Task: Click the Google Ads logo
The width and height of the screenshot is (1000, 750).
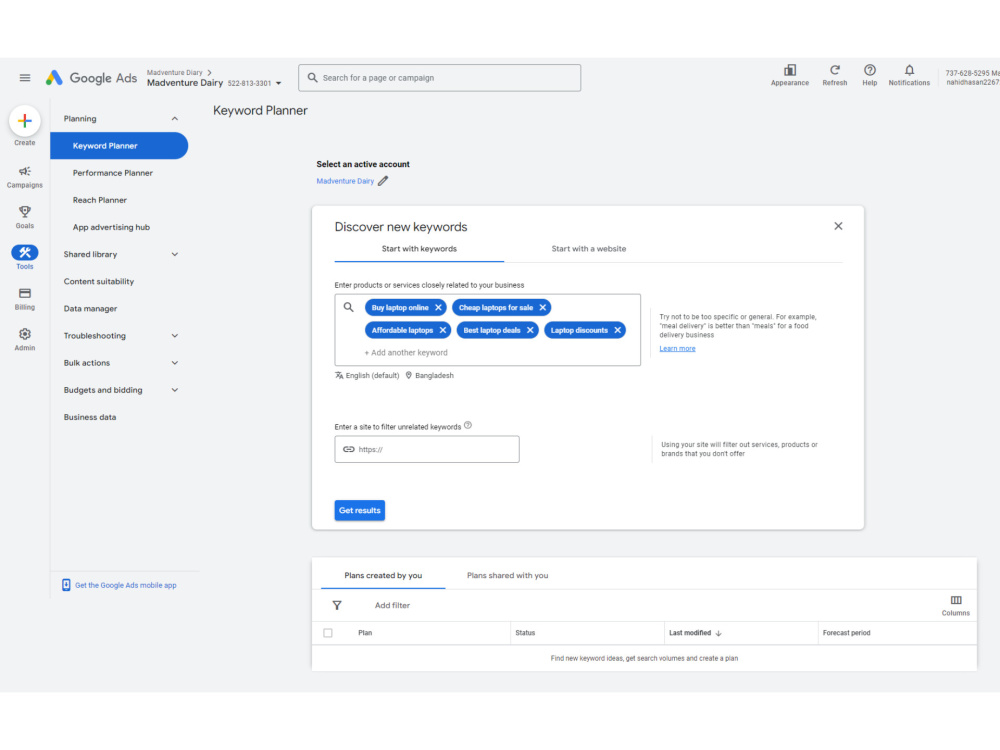Action: pos(91,78)
